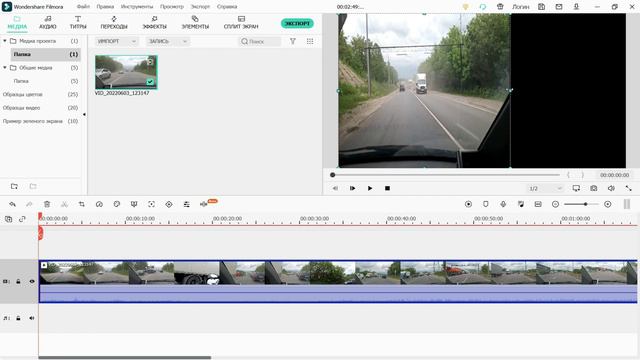Delete the selected clip with trash icon

click(47, 204)
